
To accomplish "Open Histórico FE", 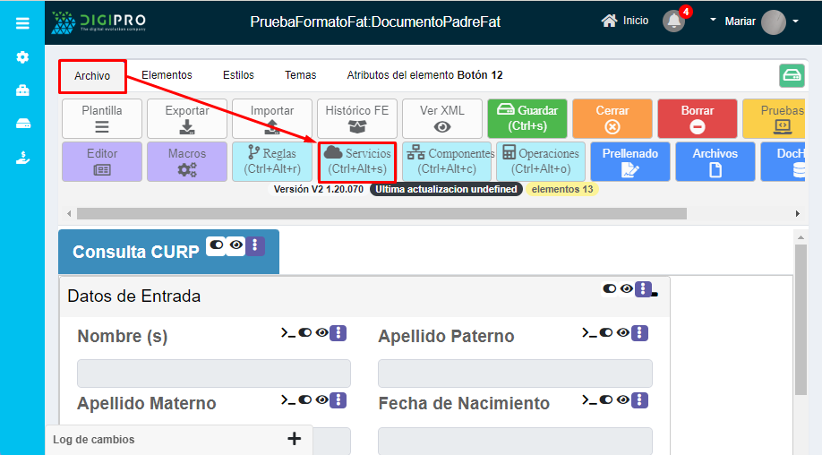I will click(x=357, y=119).
